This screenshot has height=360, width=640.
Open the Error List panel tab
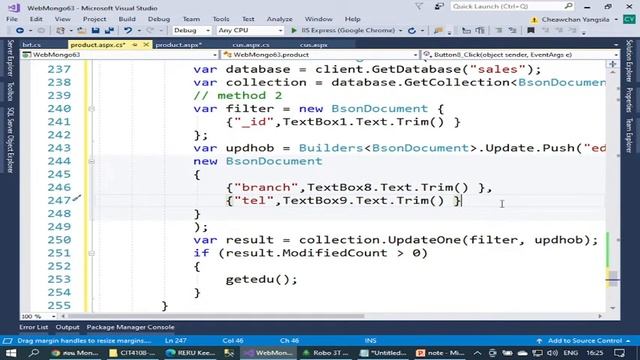[x=33, y=327]
